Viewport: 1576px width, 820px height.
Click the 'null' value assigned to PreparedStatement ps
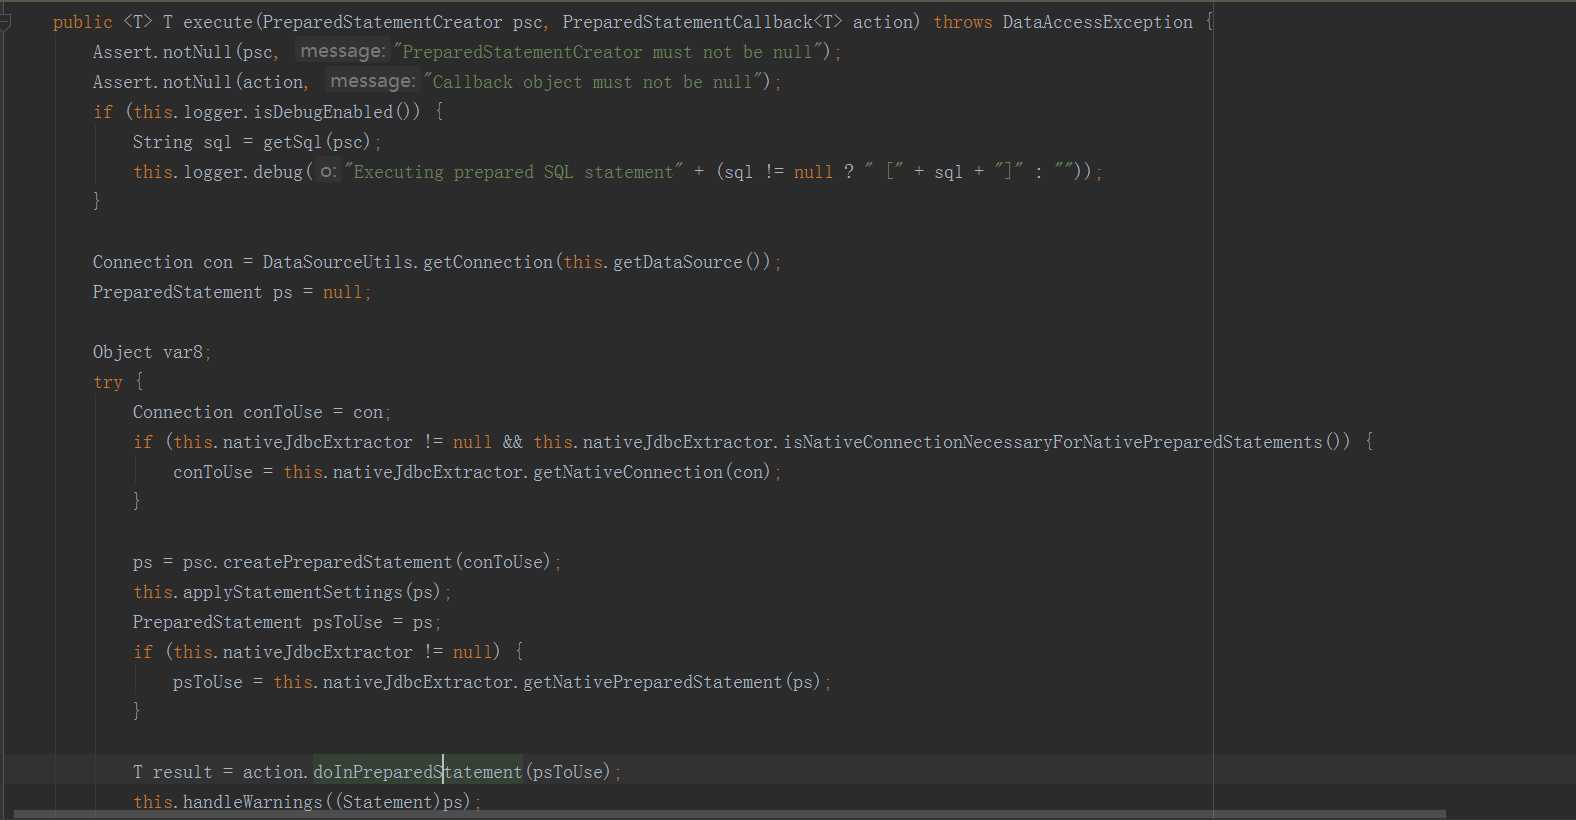343,292
